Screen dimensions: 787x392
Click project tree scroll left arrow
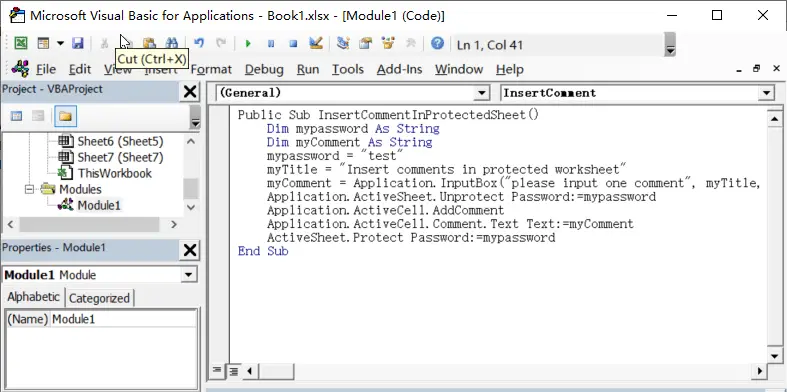pyautogui.click(x=11, y=224)
